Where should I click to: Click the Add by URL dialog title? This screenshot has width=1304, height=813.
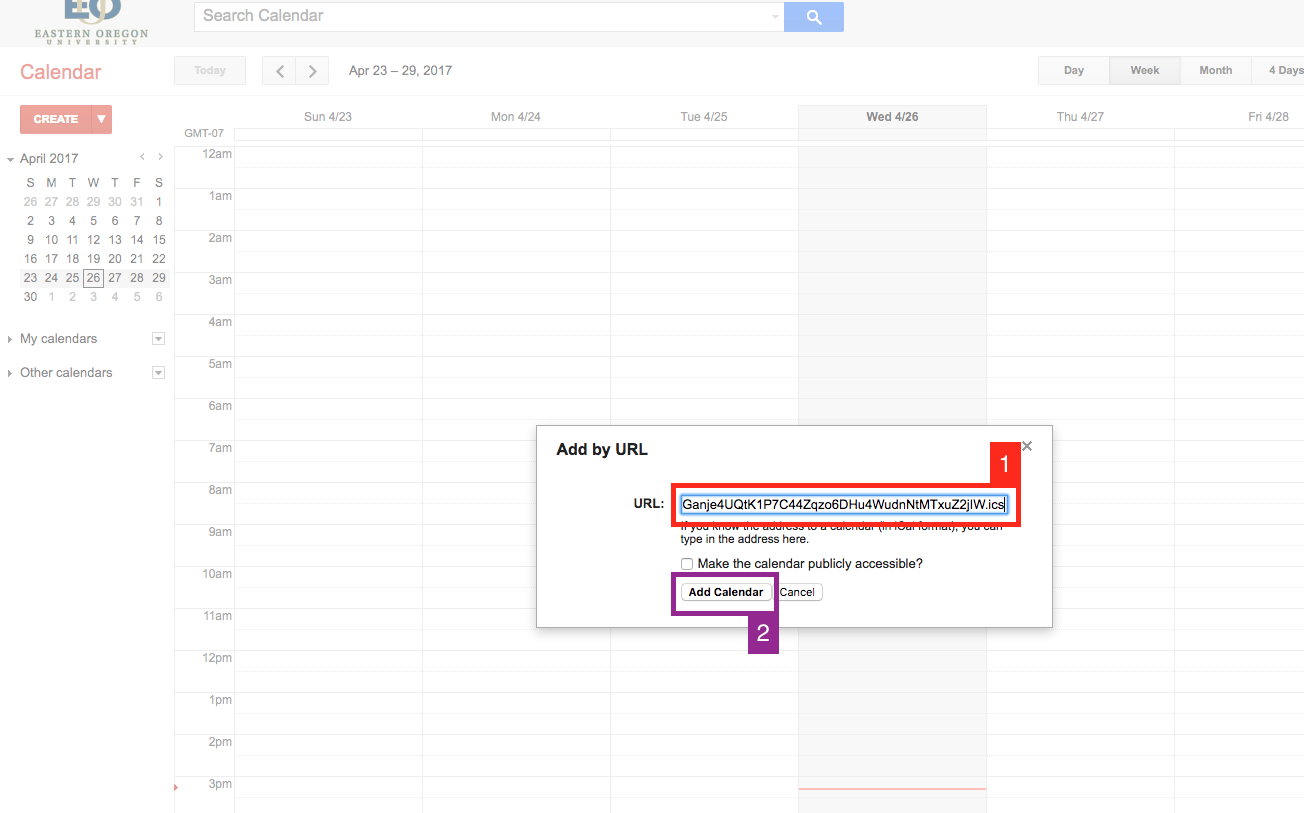click(602, 450)
